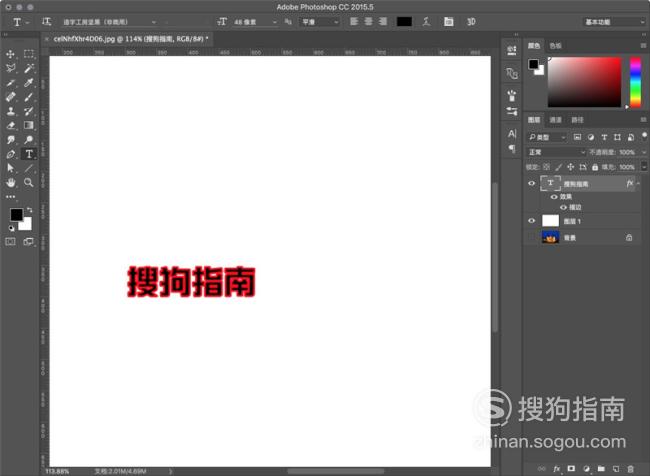Switch to the Swatches tab
This screenshot has width=650, height=476.
coord(555,46)
